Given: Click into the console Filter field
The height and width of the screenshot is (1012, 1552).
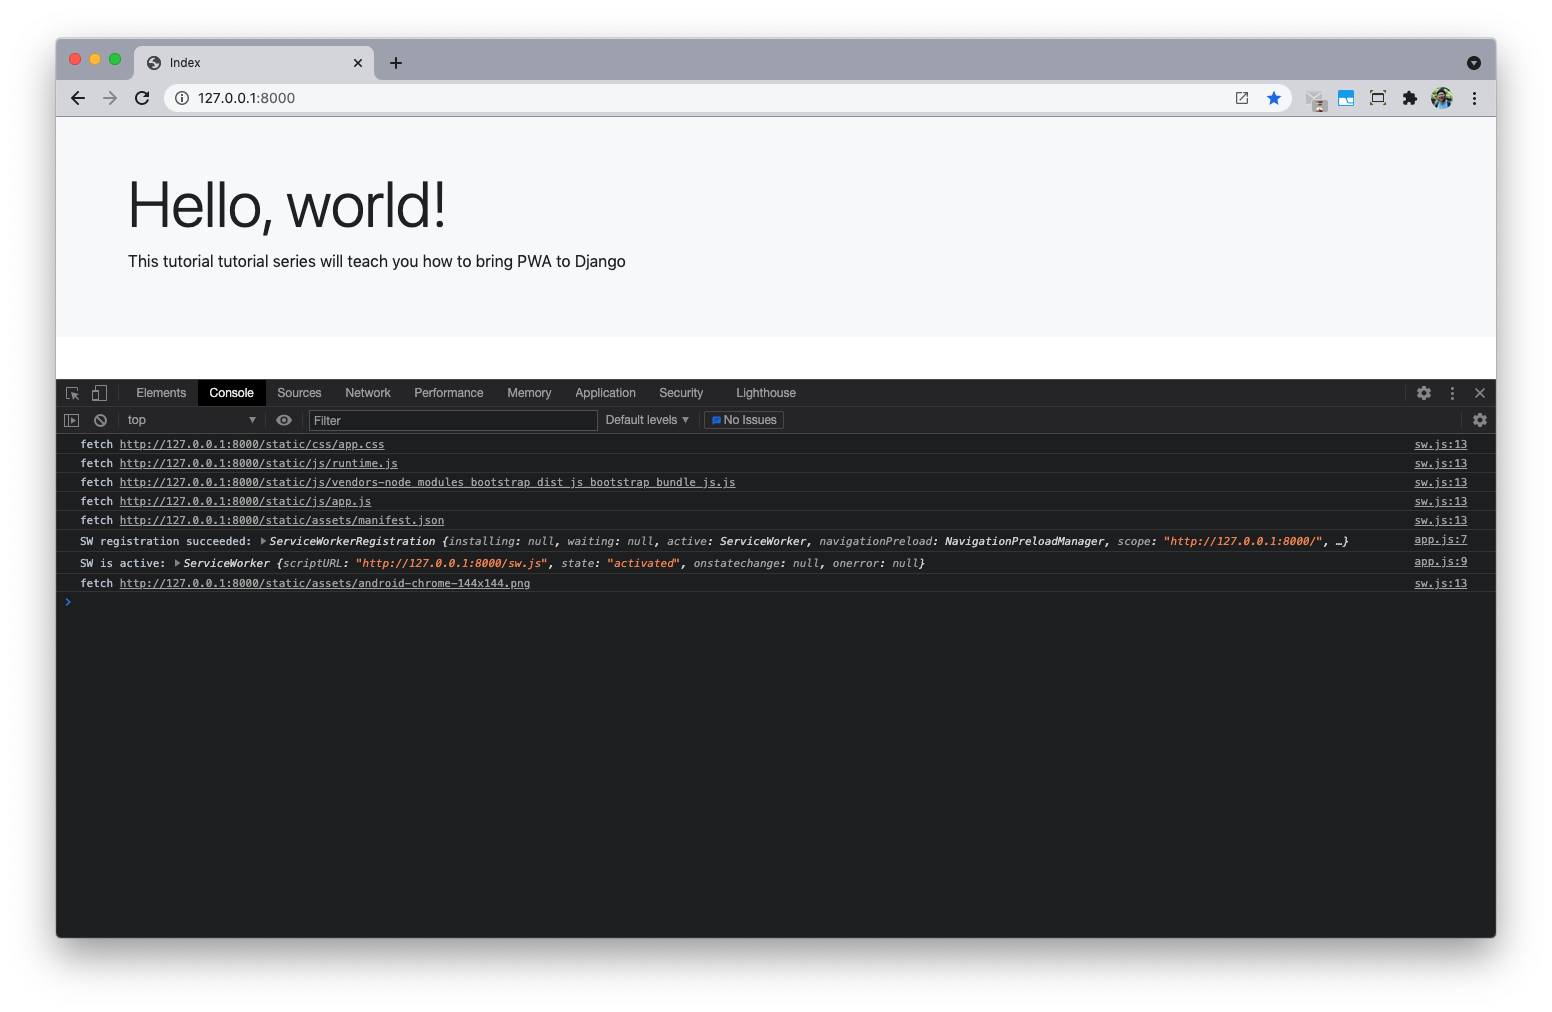Looking at the screenshot, I should (x=452, y=420).
